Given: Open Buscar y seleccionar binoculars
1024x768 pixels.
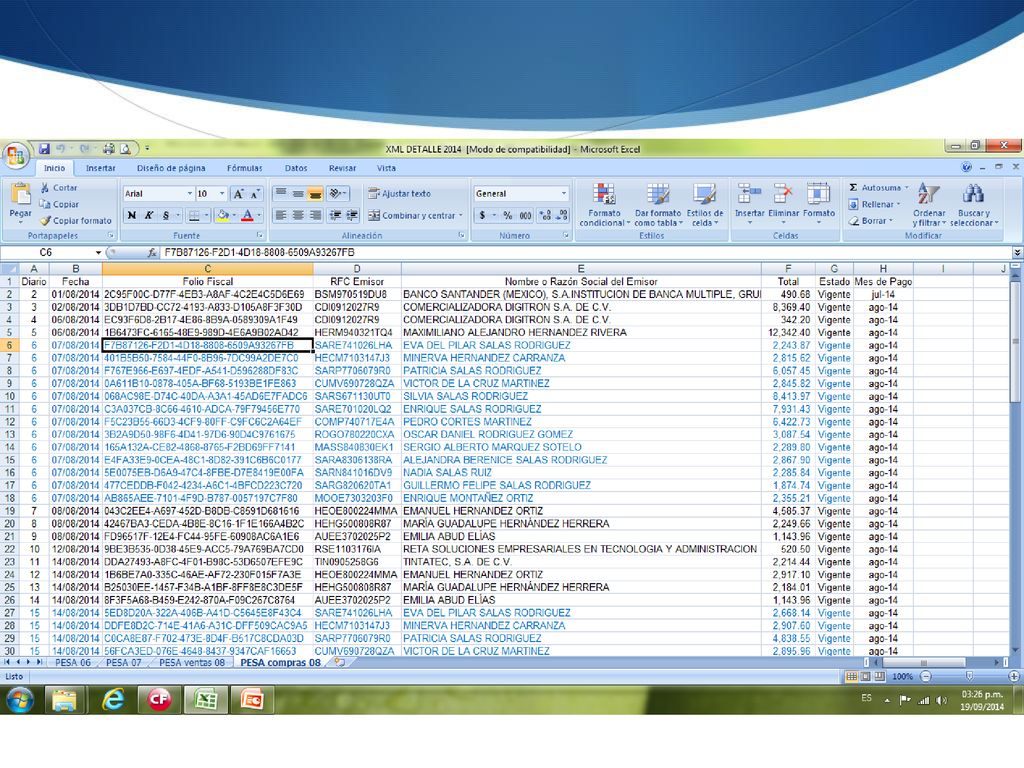Looking at the screenshot, I should (x=974, y=205).
